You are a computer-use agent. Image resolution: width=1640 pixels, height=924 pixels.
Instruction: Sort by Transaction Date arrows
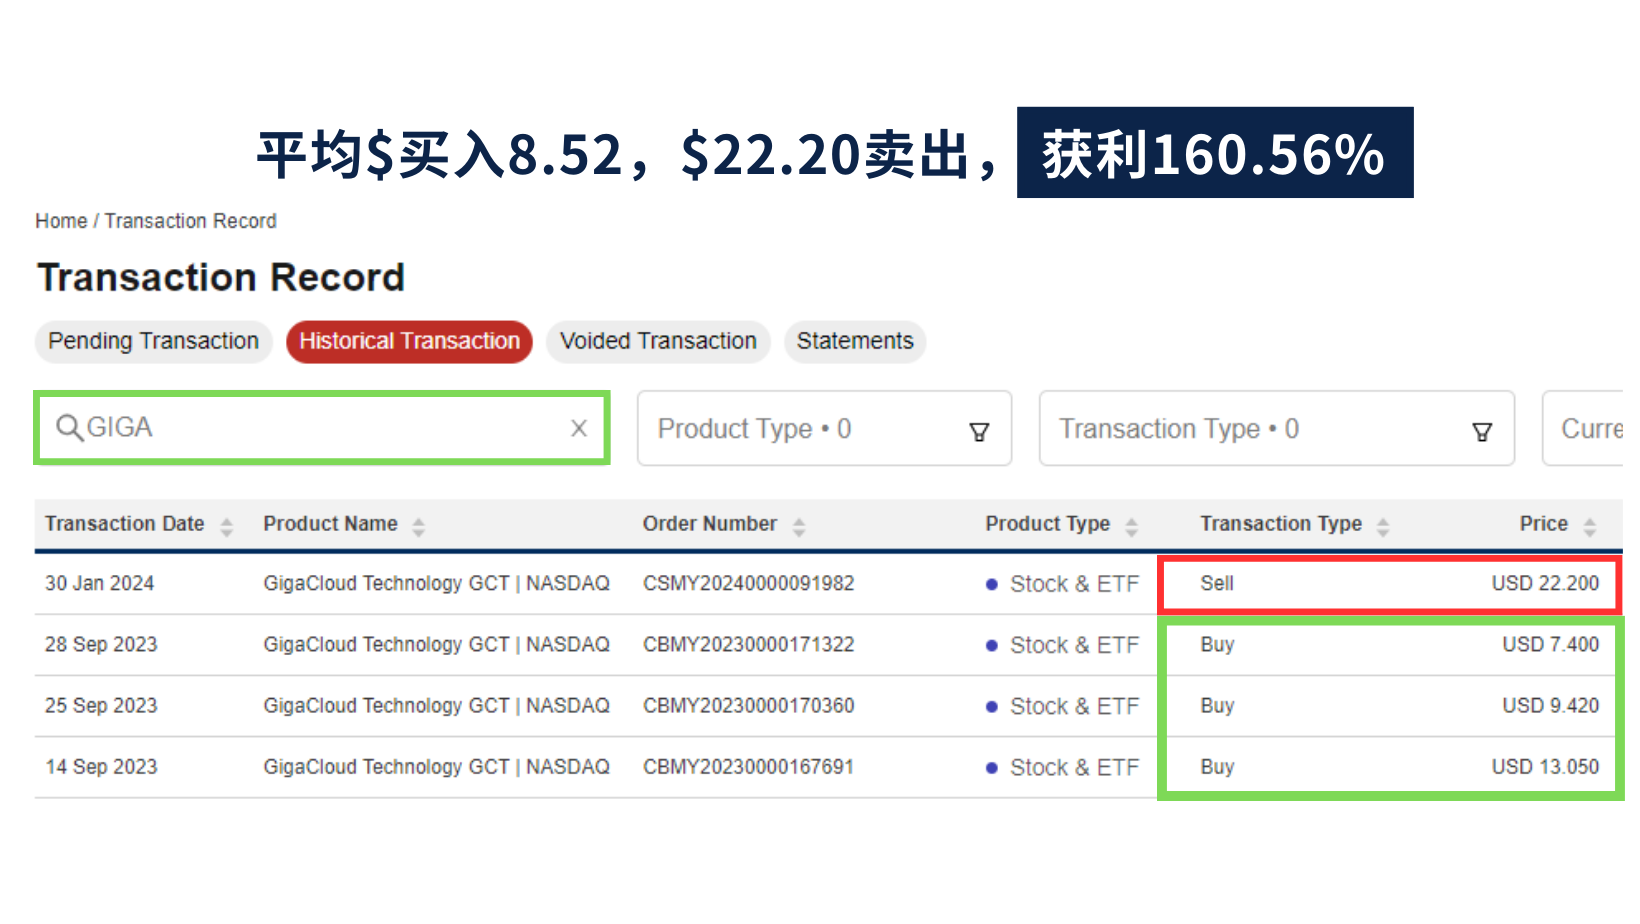(227, 526)
